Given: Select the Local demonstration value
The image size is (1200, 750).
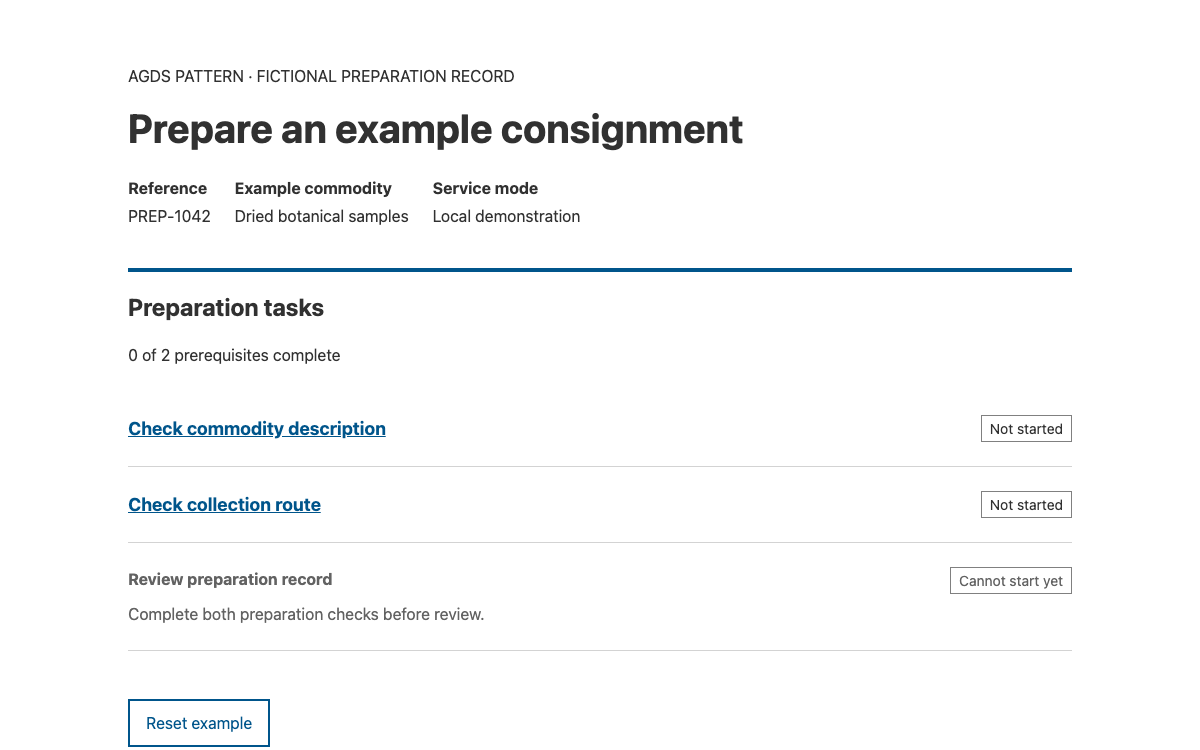Looking at the screenshot, I should coord(506,216).
